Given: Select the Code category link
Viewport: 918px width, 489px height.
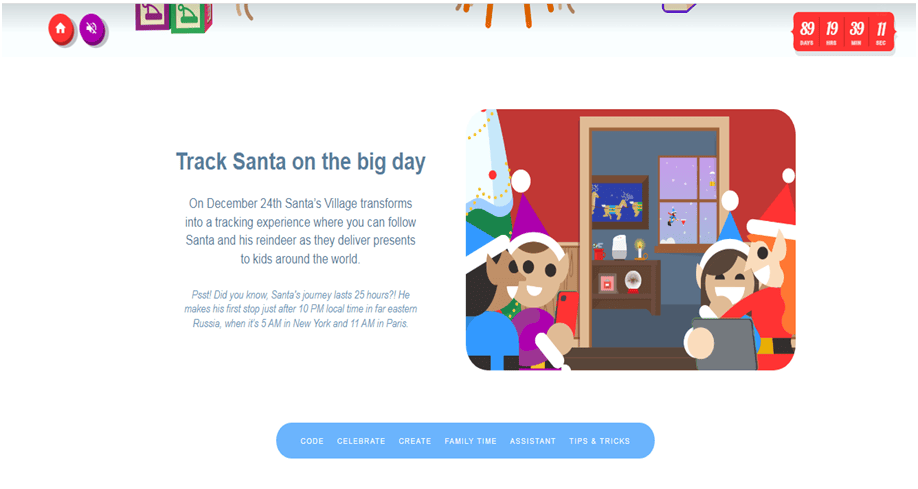Looking at the screenshot, I should point(312,441).
